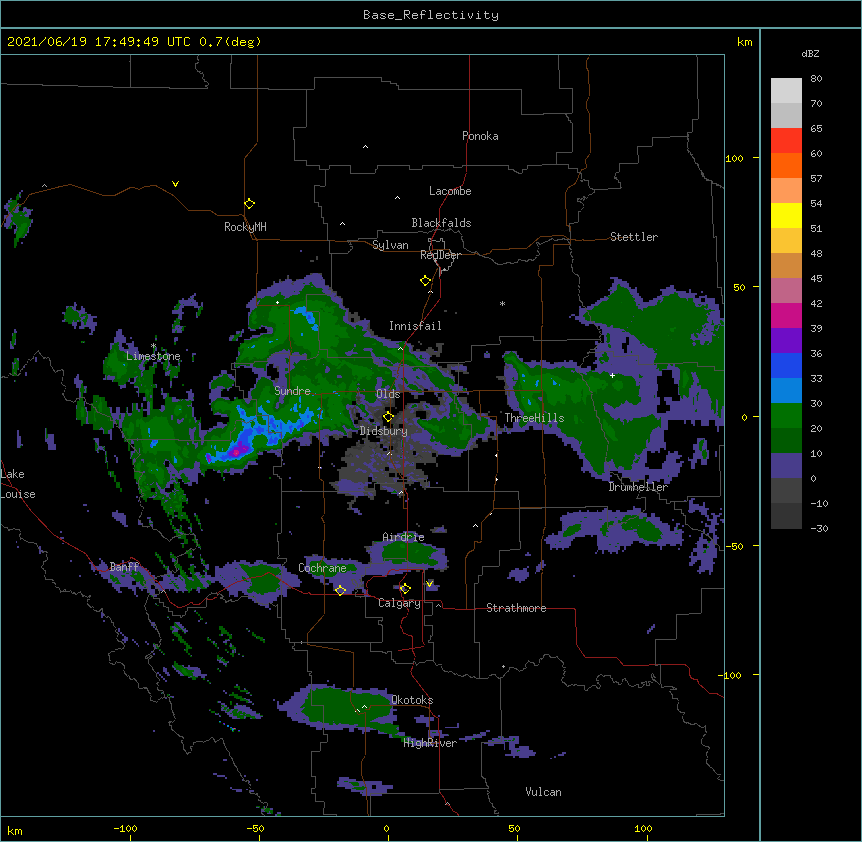The height and width of the screenshot is (842, 862).
Task: Click the Stettler town label
Action: tap(634, 237)
